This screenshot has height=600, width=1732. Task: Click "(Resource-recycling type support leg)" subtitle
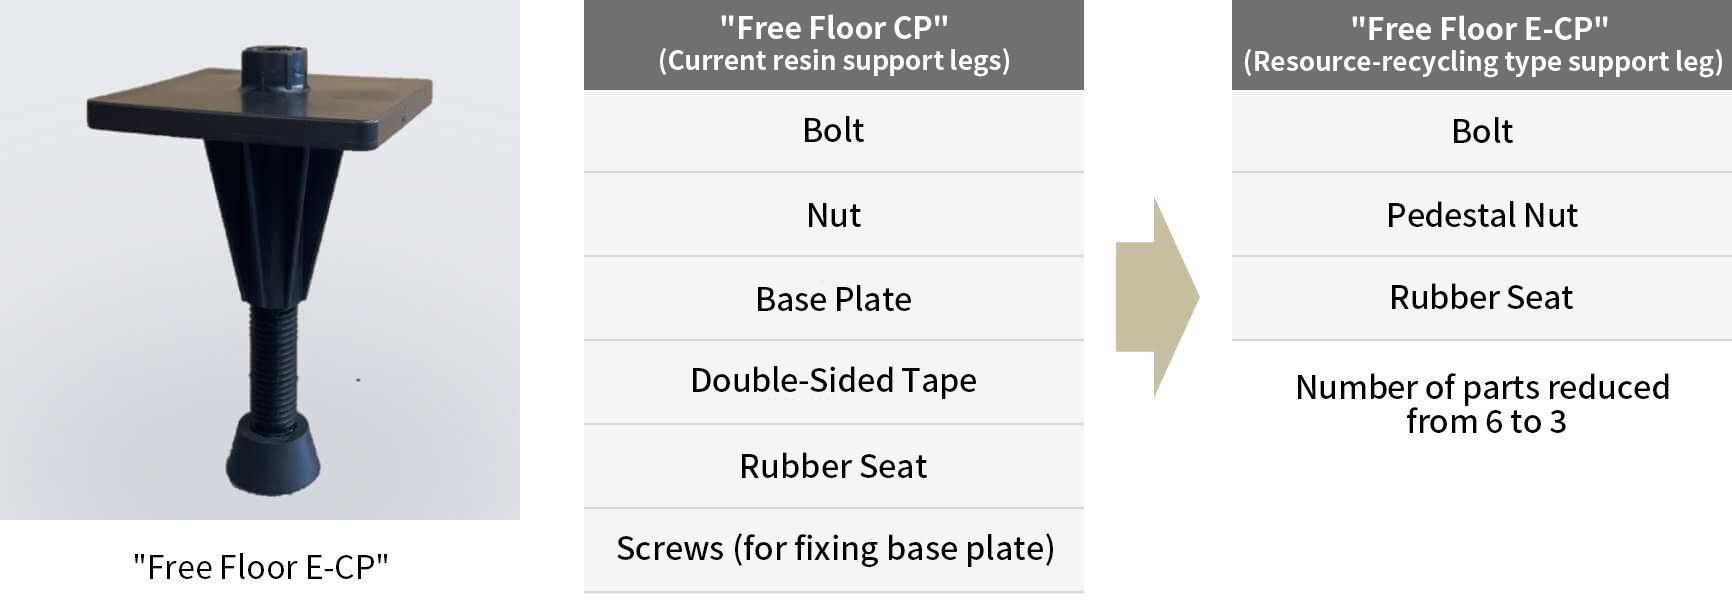tap(1483, 62)
